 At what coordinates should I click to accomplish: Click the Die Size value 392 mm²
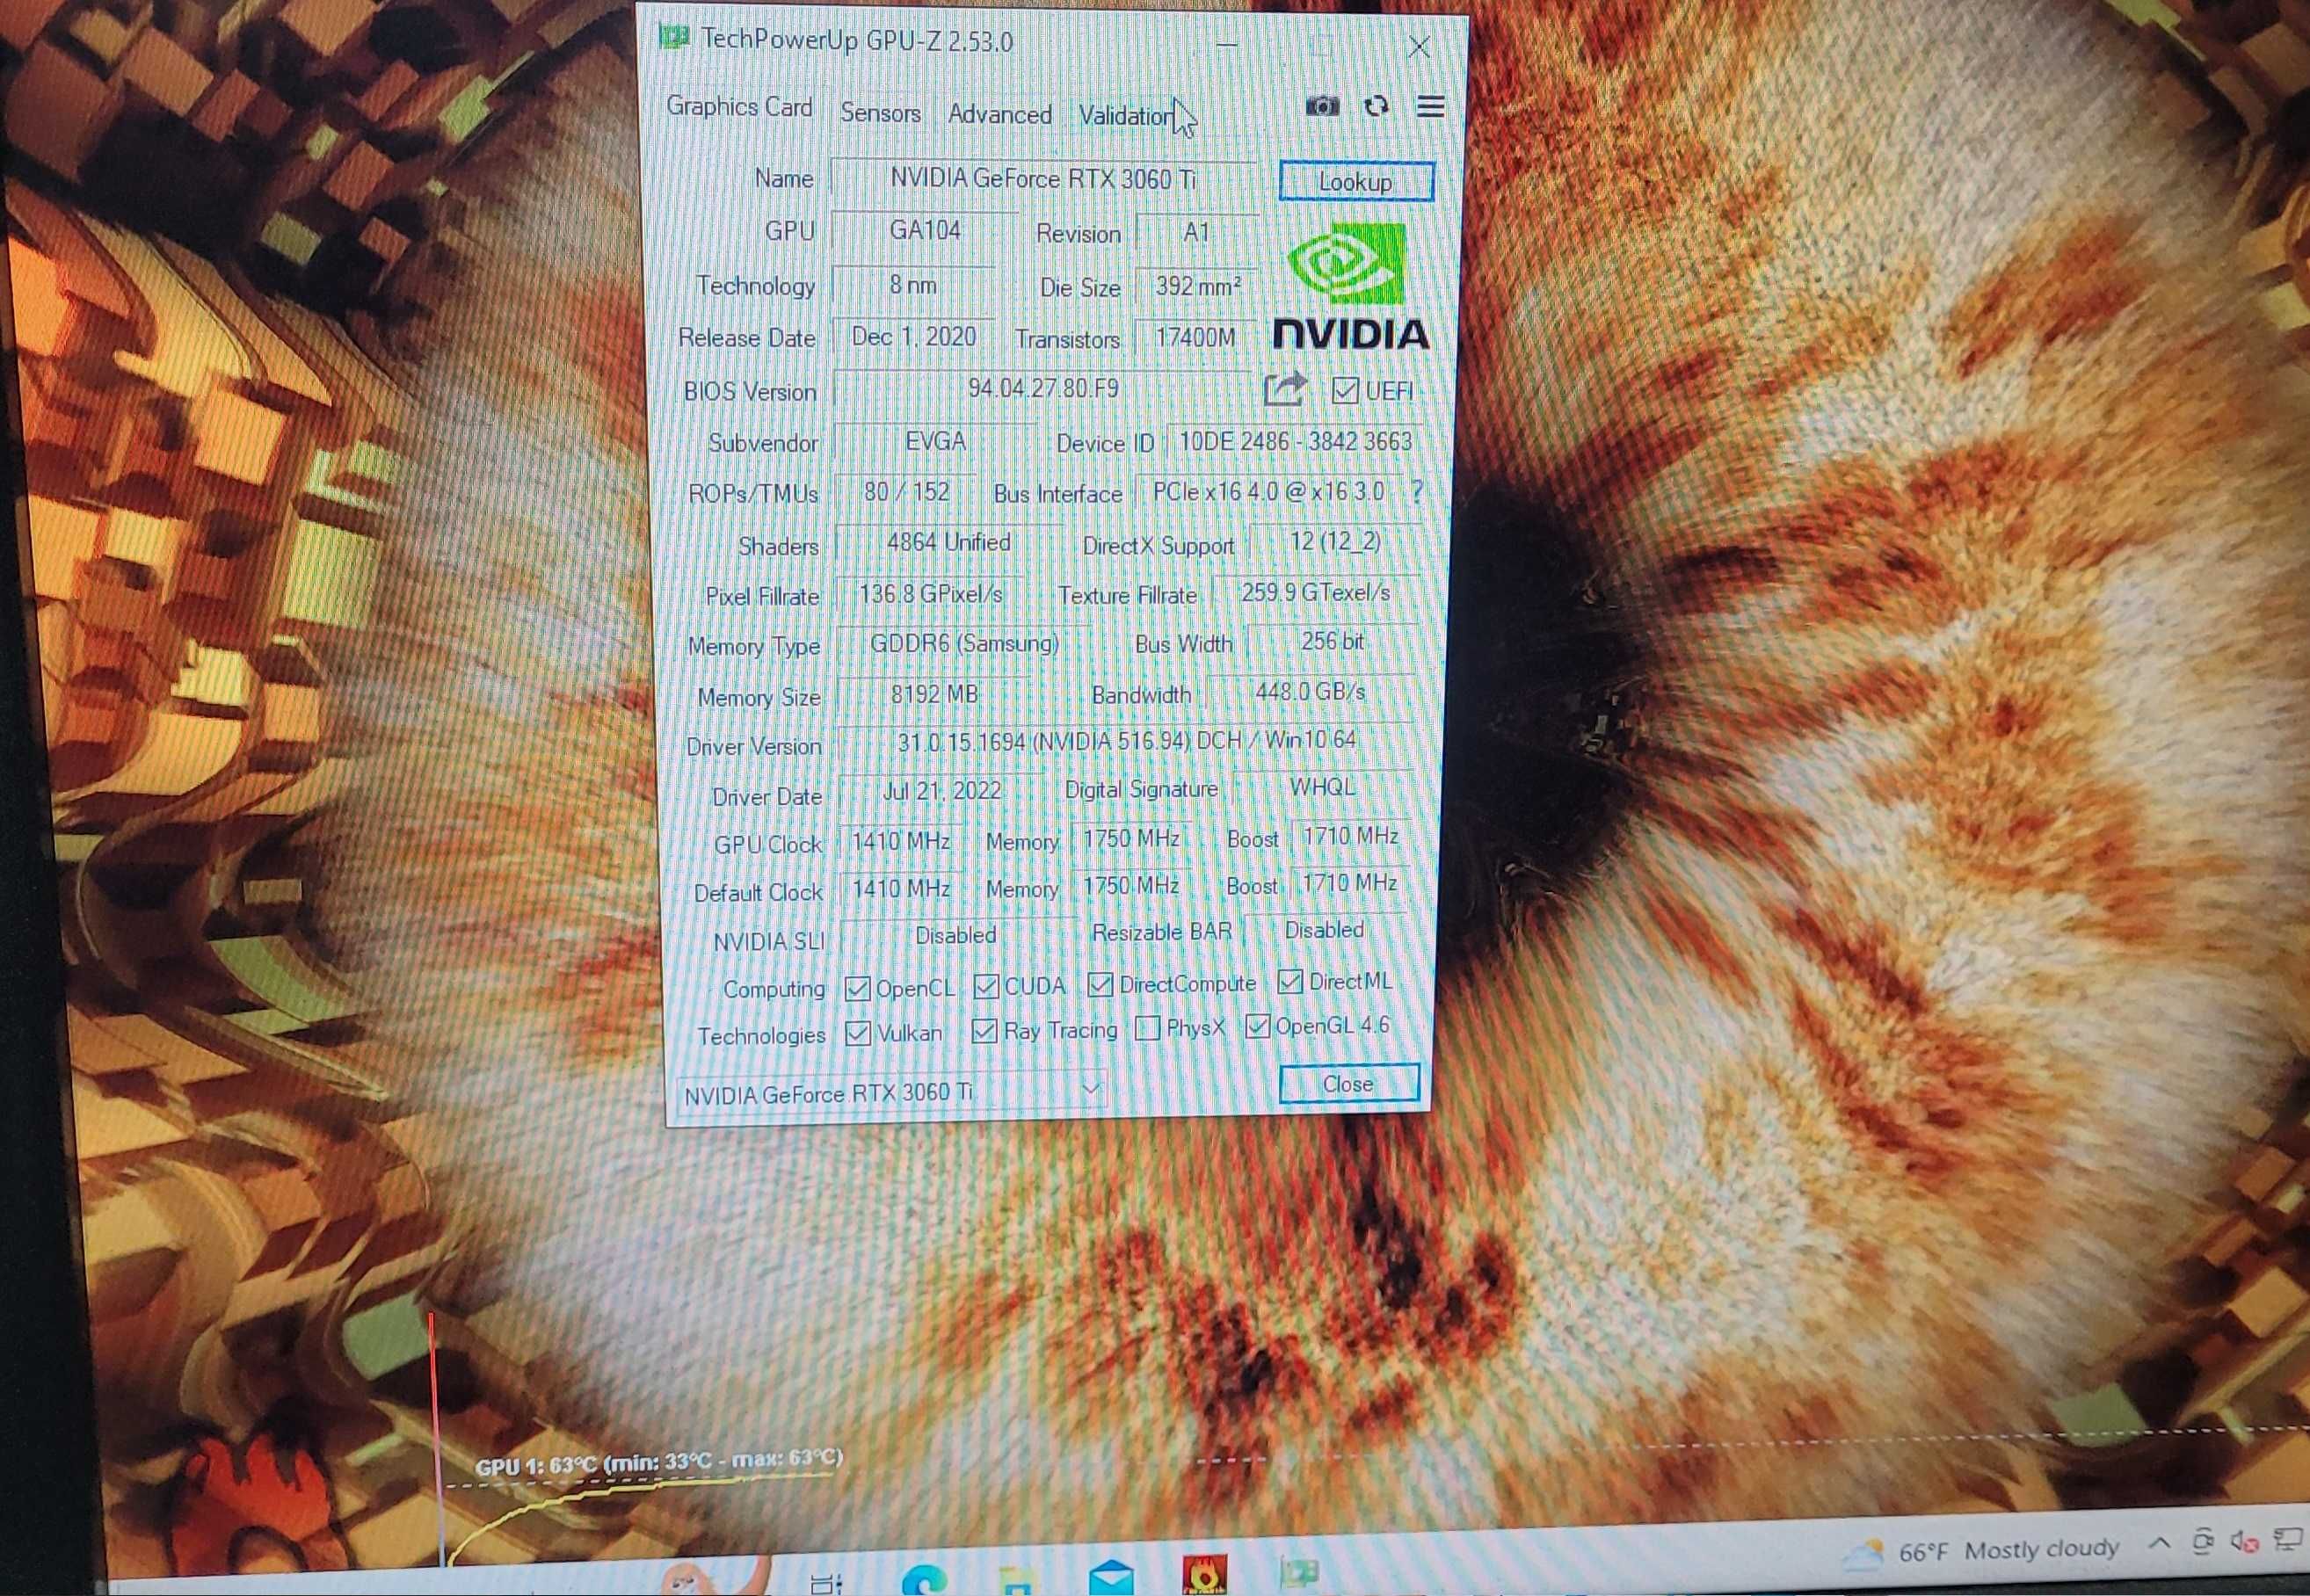[x=1198, y=286]
